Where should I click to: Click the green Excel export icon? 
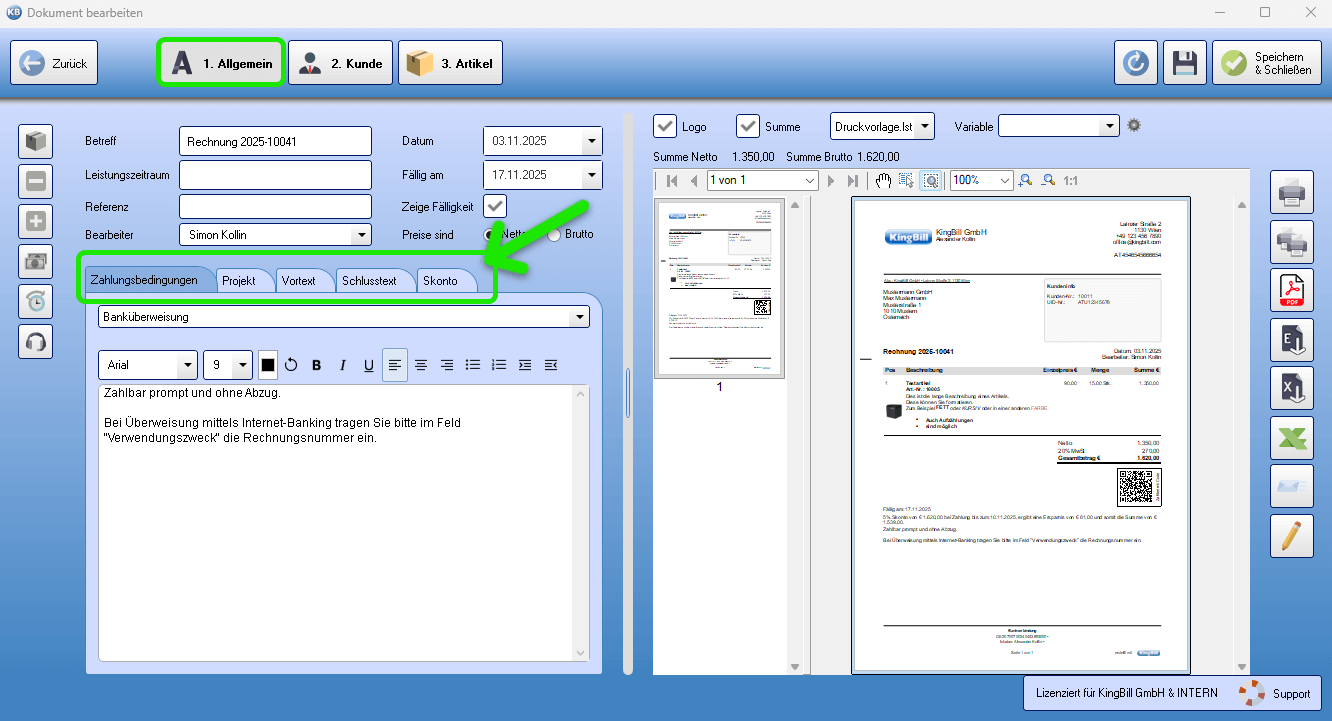(1291, 437)
